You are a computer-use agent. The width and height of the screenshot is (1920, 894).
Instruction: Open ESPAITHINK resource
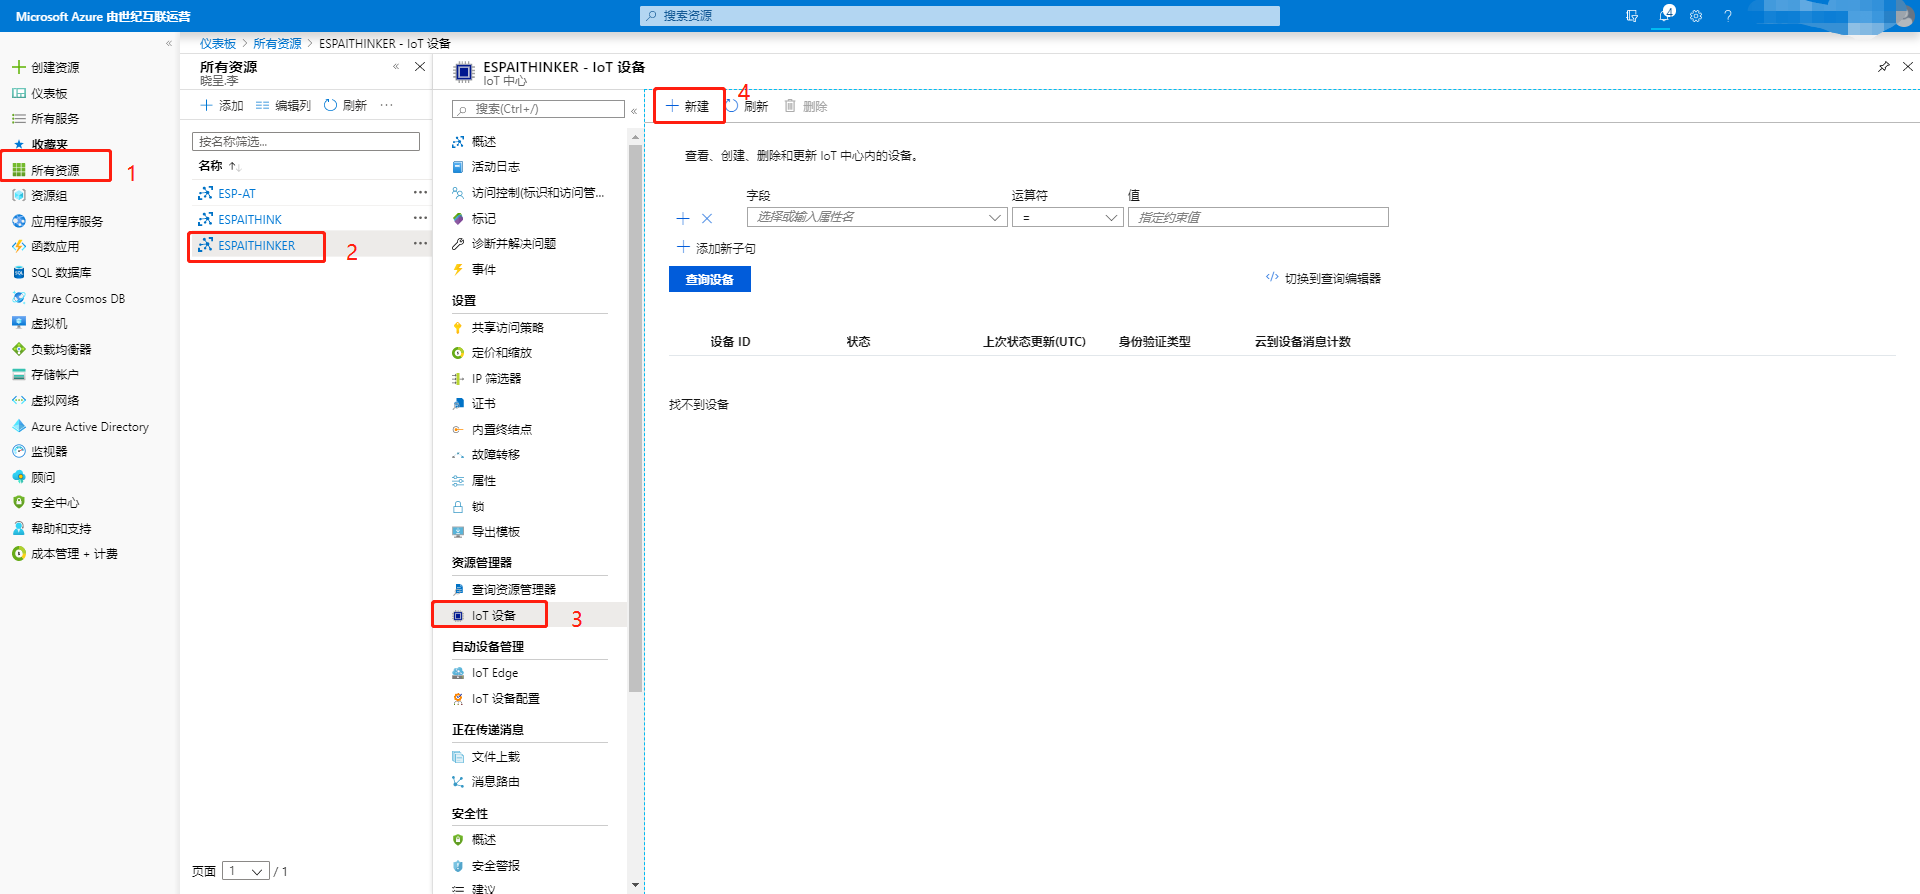(x=250, y=219)
